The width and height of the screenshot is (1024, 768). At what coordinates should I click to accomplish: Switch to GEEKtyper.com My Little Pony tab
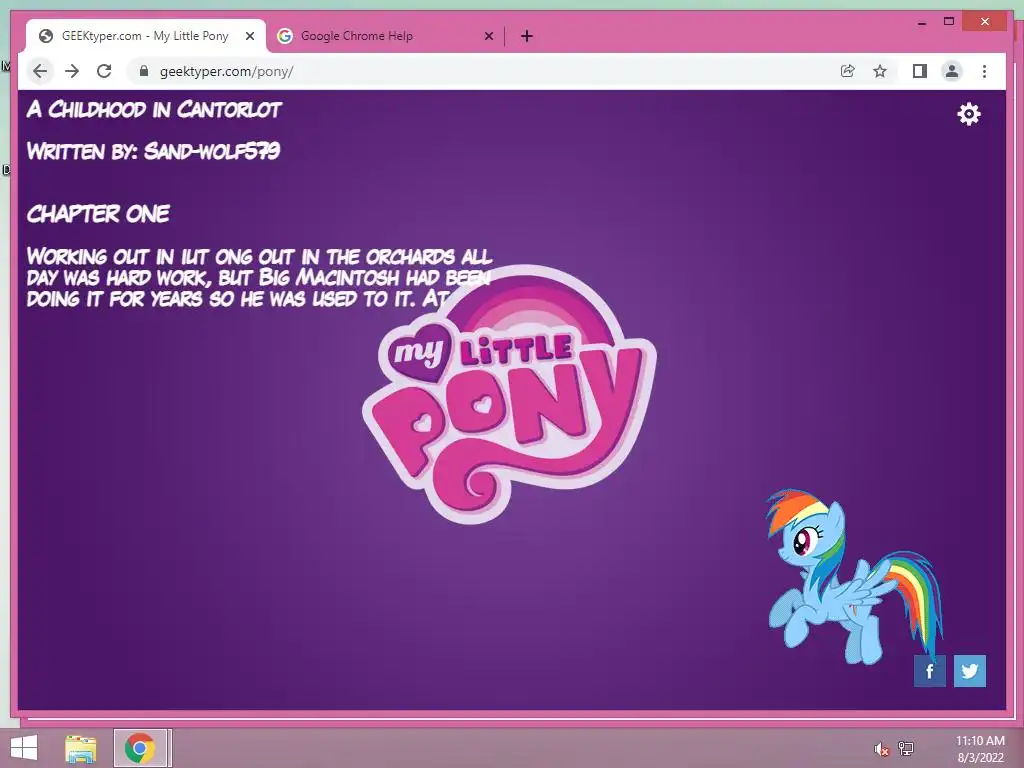click(x=146, y=36)
